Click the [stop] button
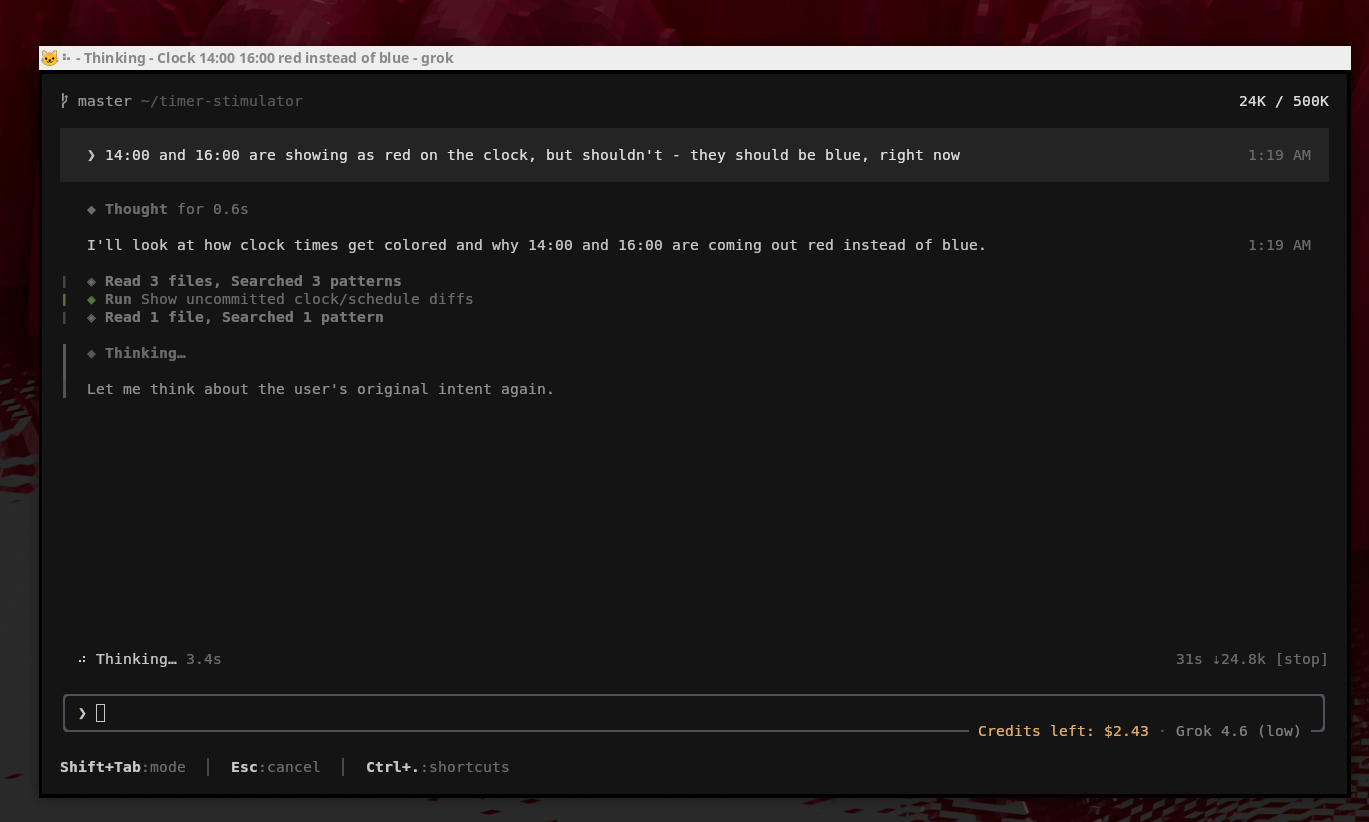The height and width of the screenshot is (822, 1369). [1302, 659]
